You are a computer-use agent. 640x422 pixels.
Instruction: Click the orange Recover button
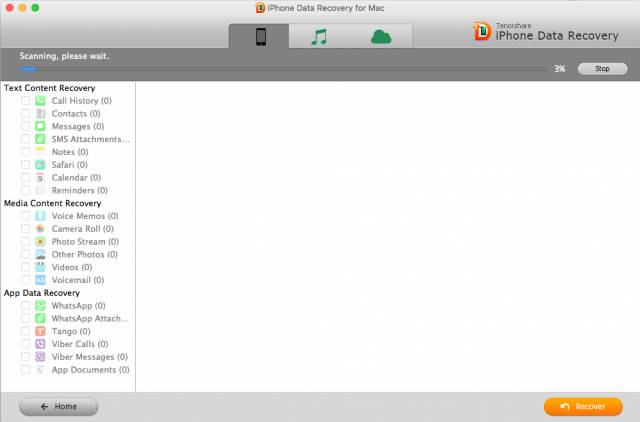583,406
